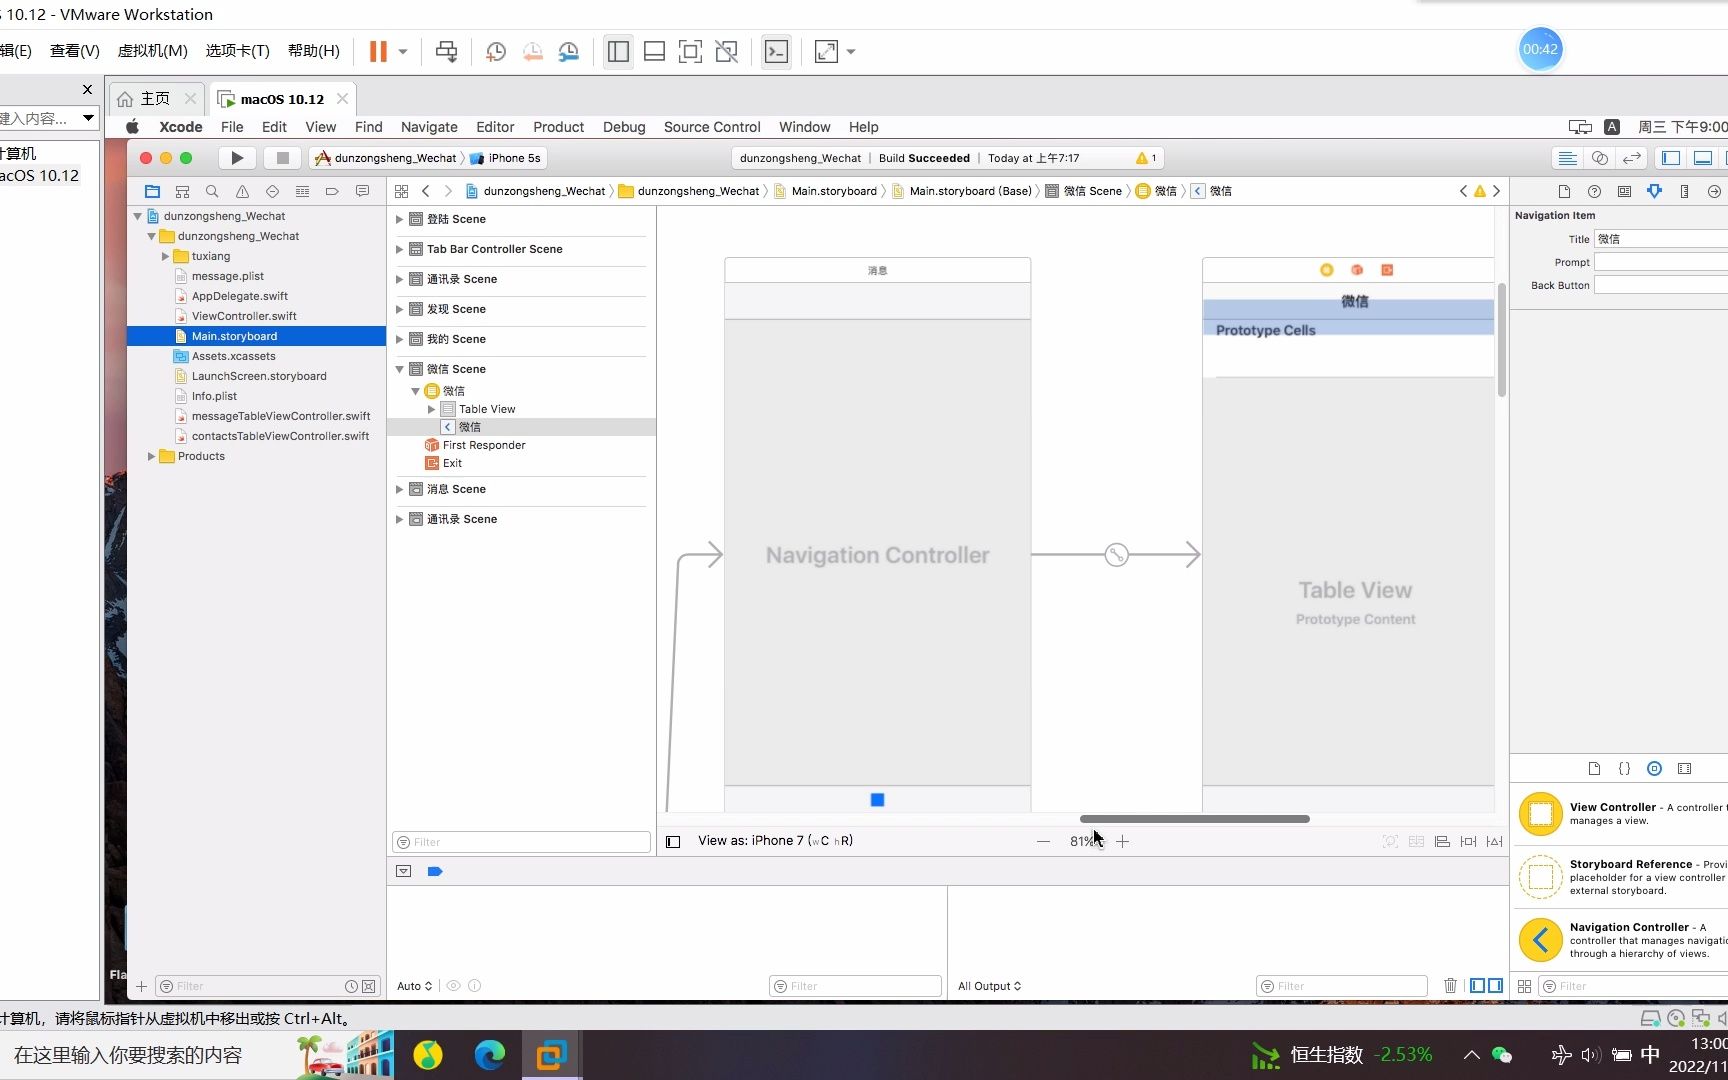Collapse the 微信 Scene disclosure triangle
Viewport: 1728px width, 1080px height.
click(x=399, y=369)
